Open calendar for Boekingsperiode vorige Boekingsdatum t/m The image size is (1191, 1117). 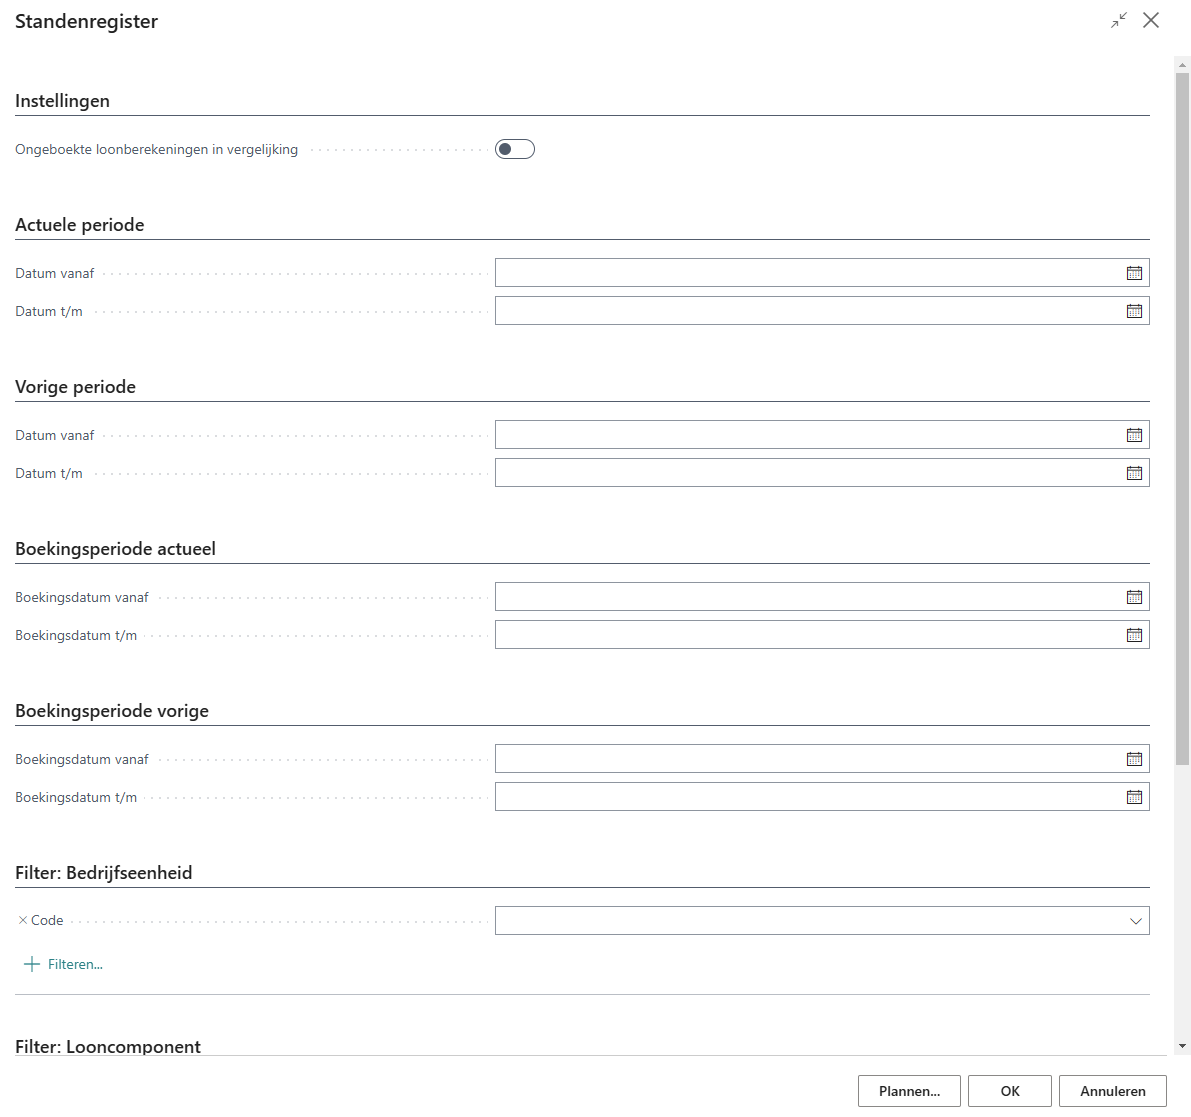pyautogui.click(x=1134, y=797)
